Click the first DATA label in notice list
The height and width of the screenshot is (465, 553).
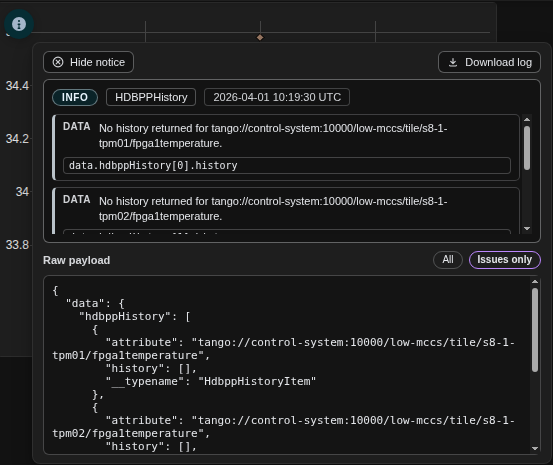coord(77,127)
